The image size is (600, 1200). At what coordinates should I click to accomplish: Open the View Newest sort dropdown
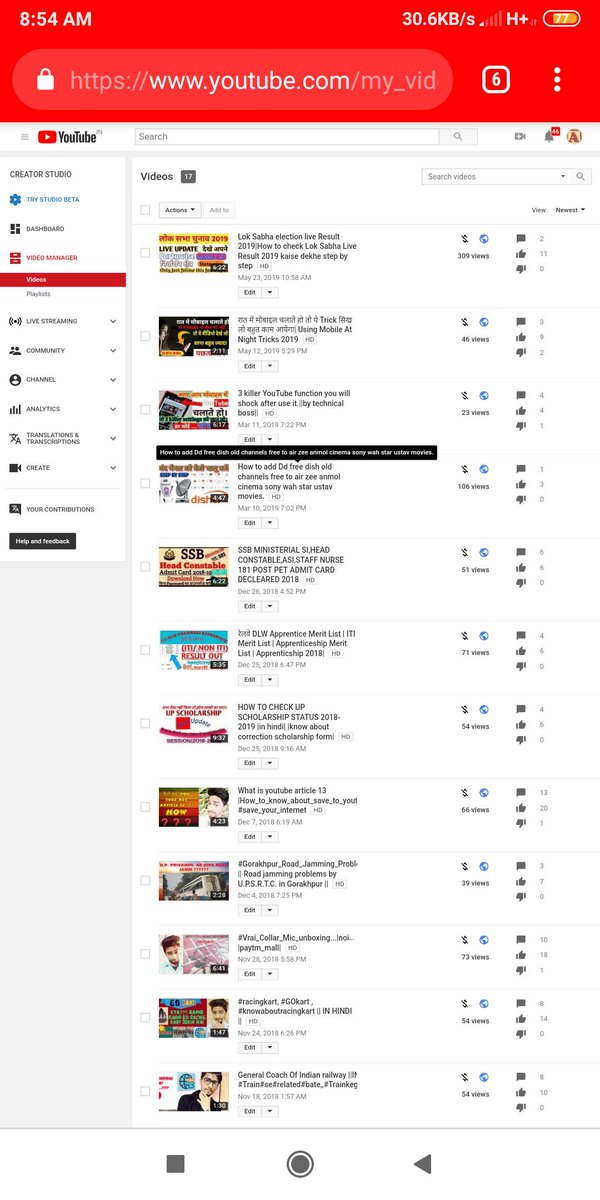click(x=570, y=210)
